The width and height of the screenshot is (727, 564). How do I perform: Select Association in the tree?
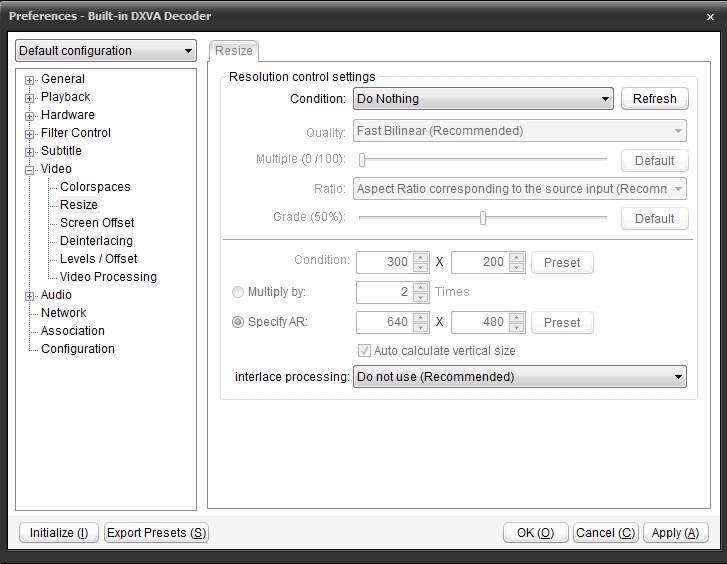coord(73,331)
